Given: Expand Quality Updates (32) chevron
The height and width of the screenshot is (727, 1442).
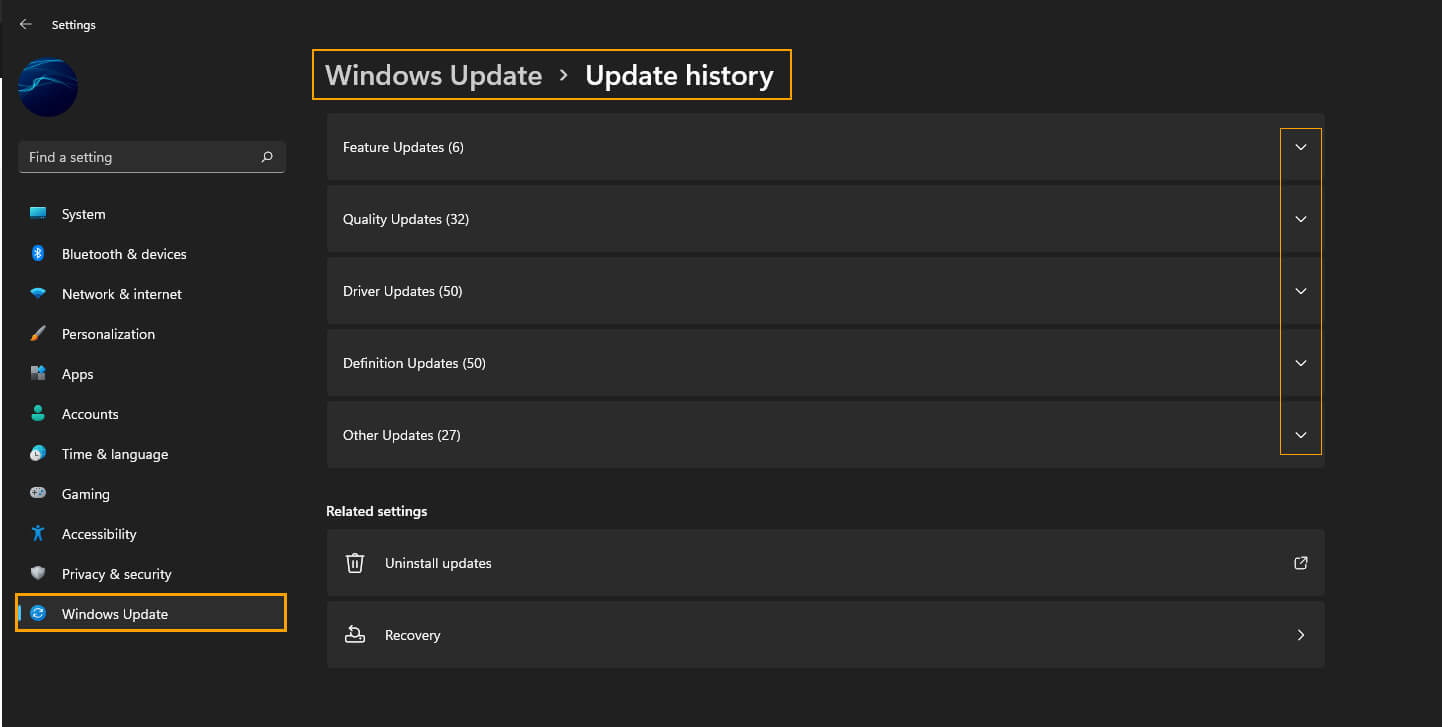Looking at the screenshot, I should [1301, 219].
